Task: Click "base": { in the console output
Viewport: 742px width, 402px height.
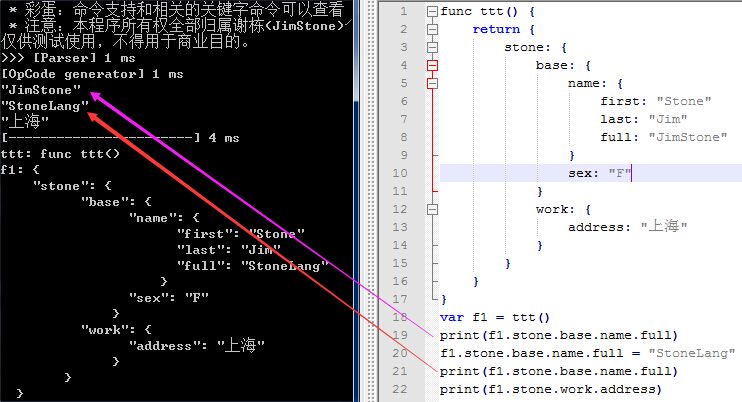Action: (116, 202)
